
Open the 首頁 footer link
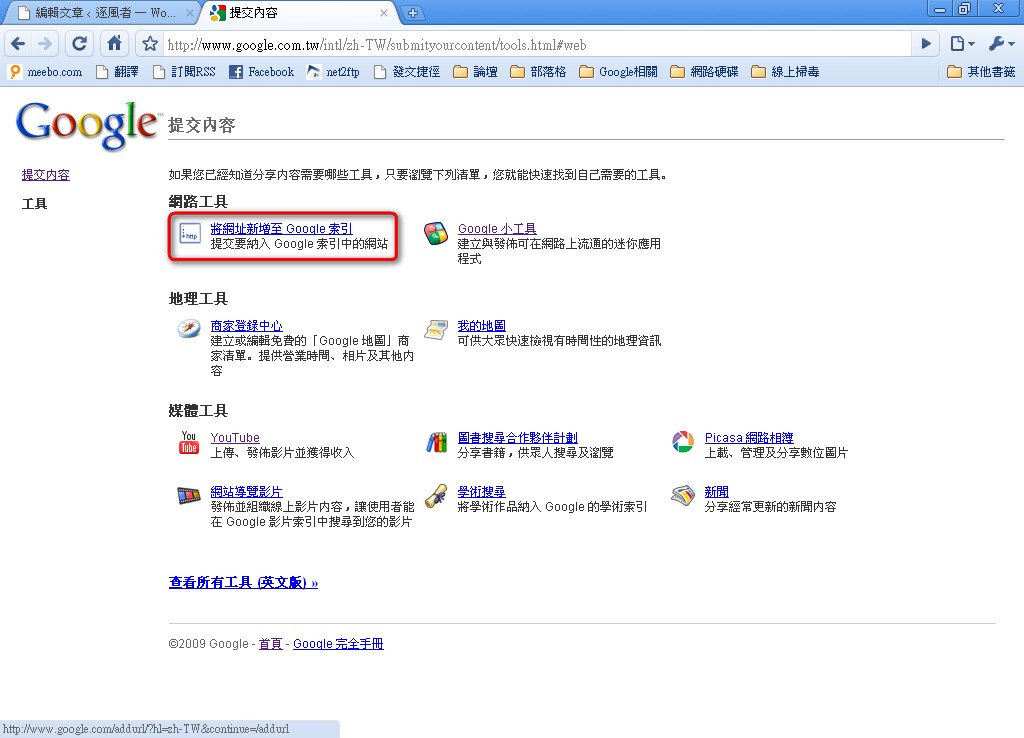tap(270, 644)
